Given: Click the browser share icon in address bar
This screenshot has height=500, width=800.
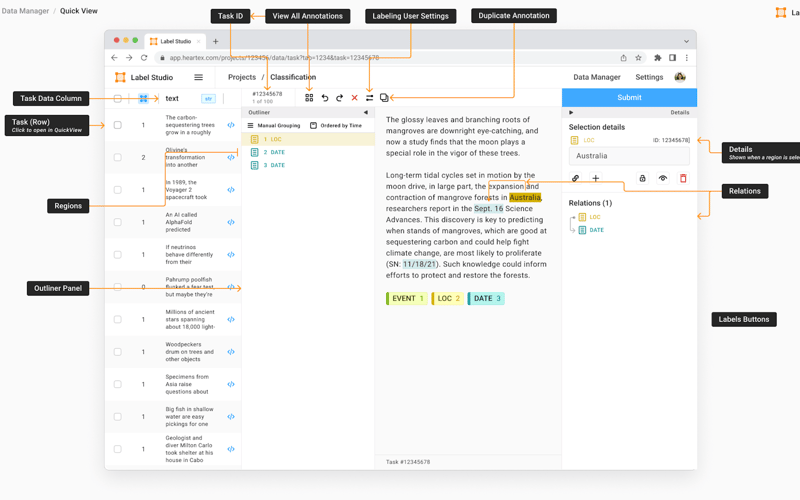Looking at the screenshot, I should tap(623, 58).
